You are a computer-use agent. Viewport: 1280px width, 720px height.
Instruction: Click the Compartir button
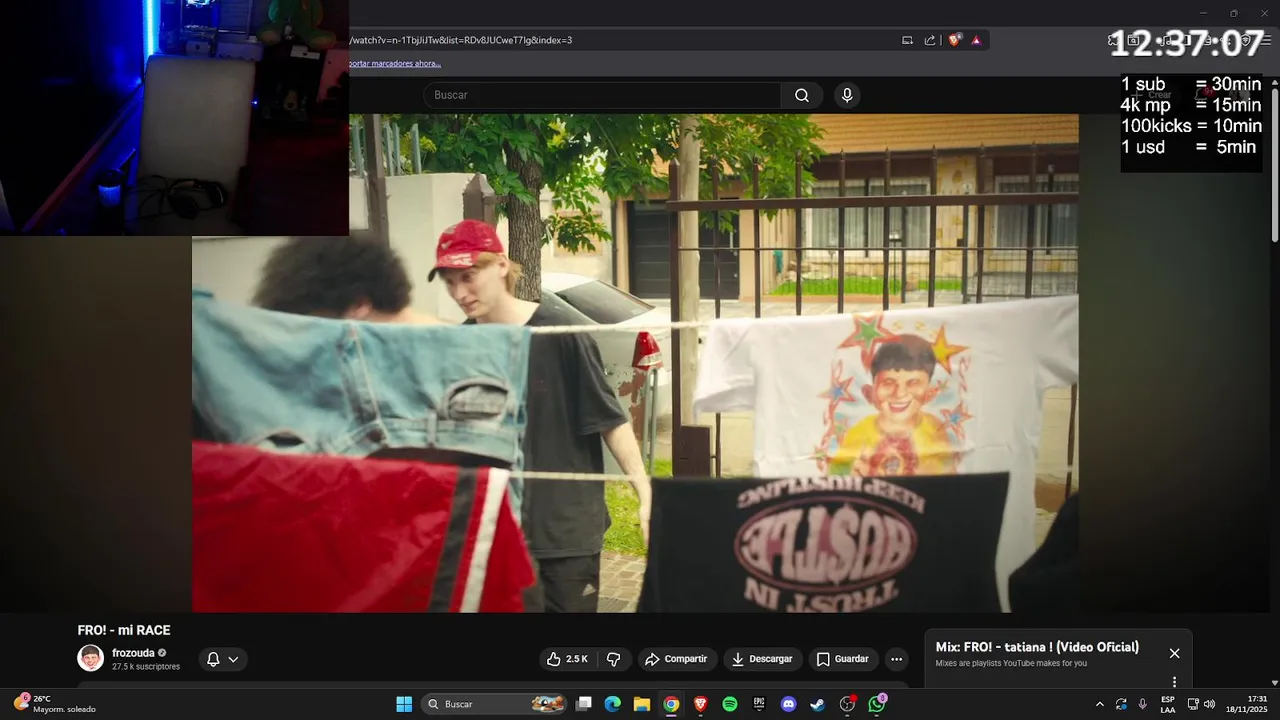pos(676,659)
